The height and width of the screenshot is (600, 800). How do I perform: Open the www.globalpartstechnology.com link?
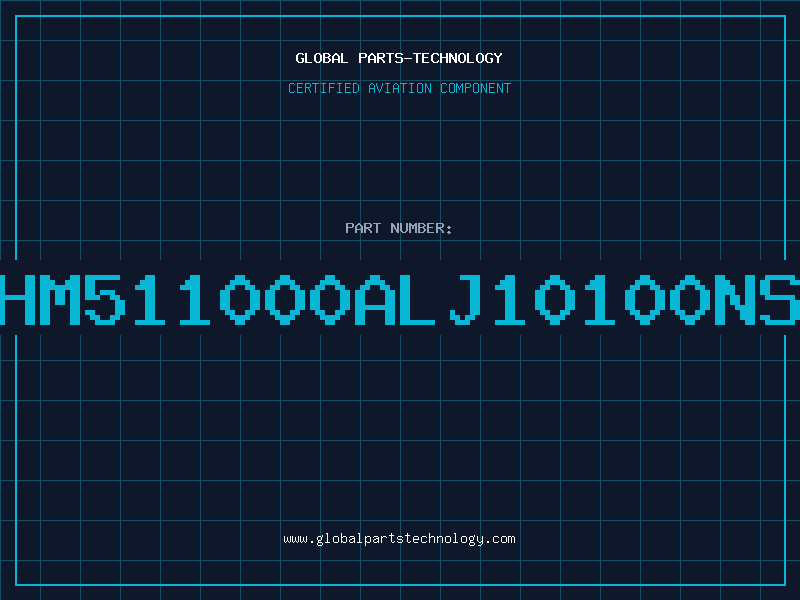click(399, 539)
